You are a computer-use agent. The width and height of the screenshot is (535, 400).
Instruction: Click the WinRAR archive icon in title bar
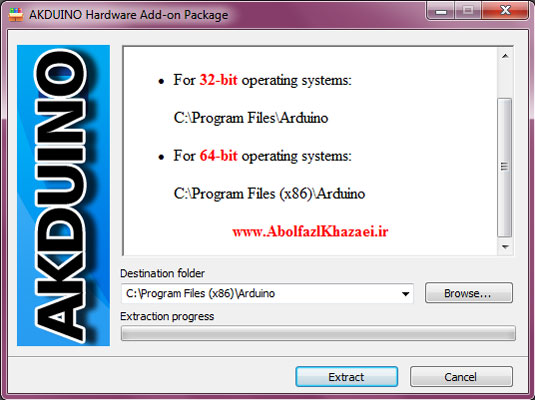pos(15,14)
